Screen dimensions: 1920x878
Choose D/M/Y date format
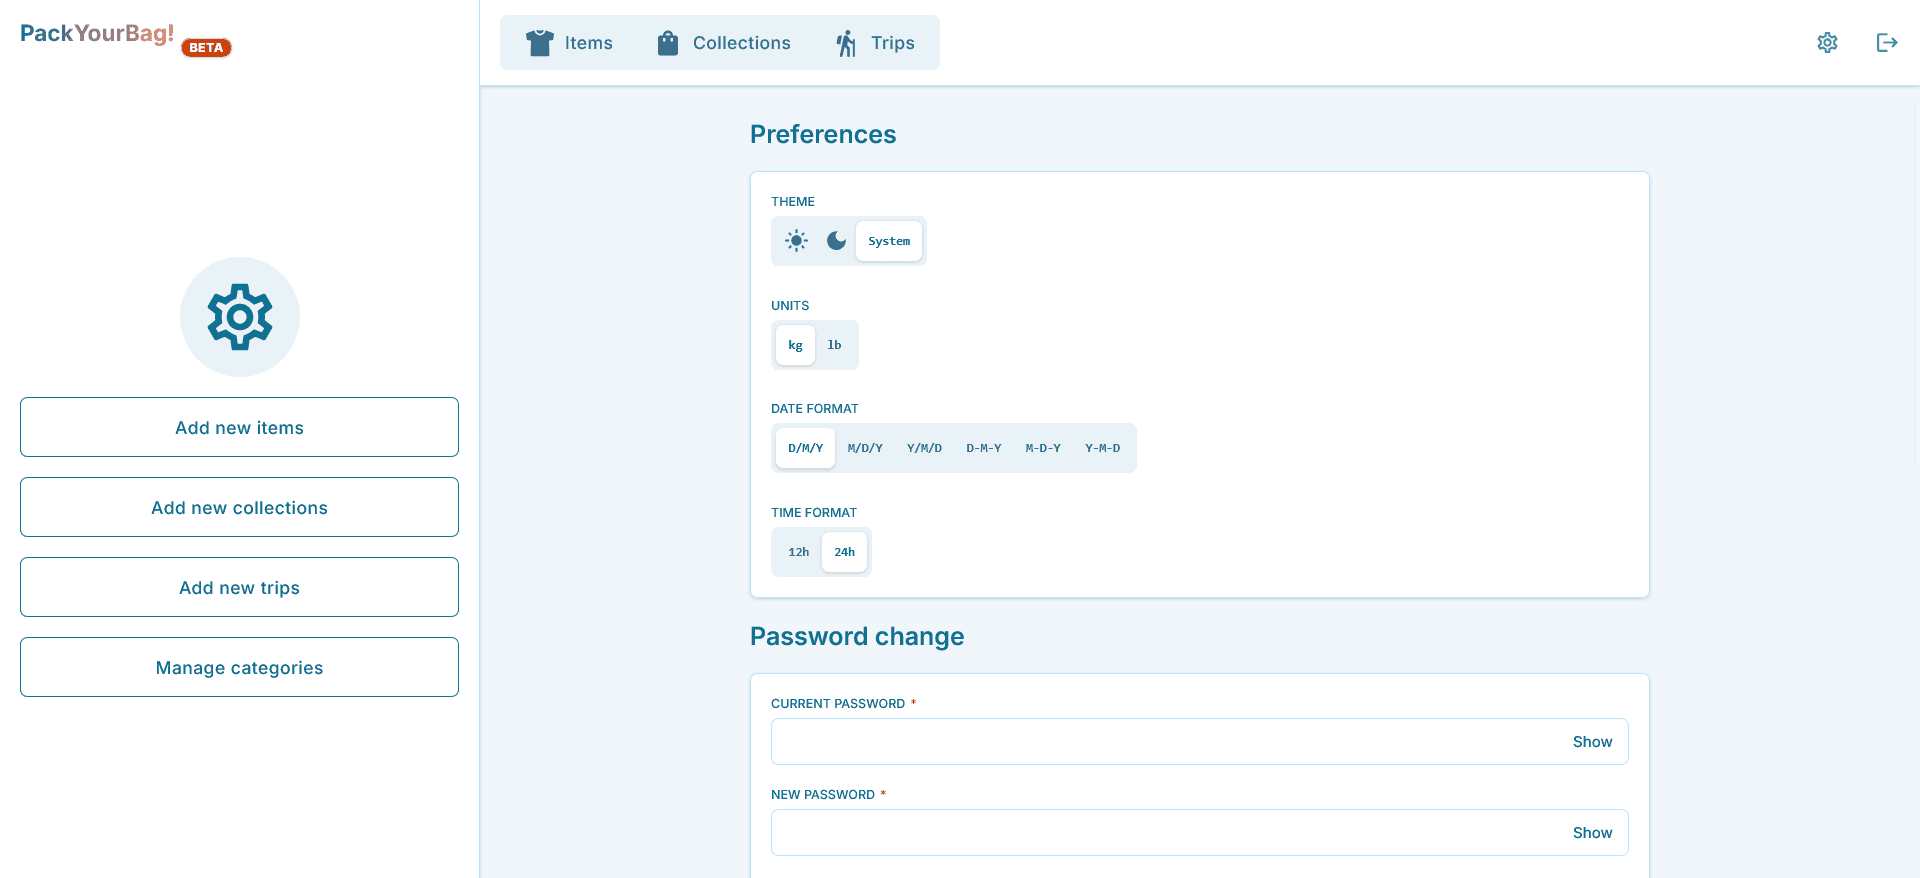pyautogui.click(x=805, y=448)
